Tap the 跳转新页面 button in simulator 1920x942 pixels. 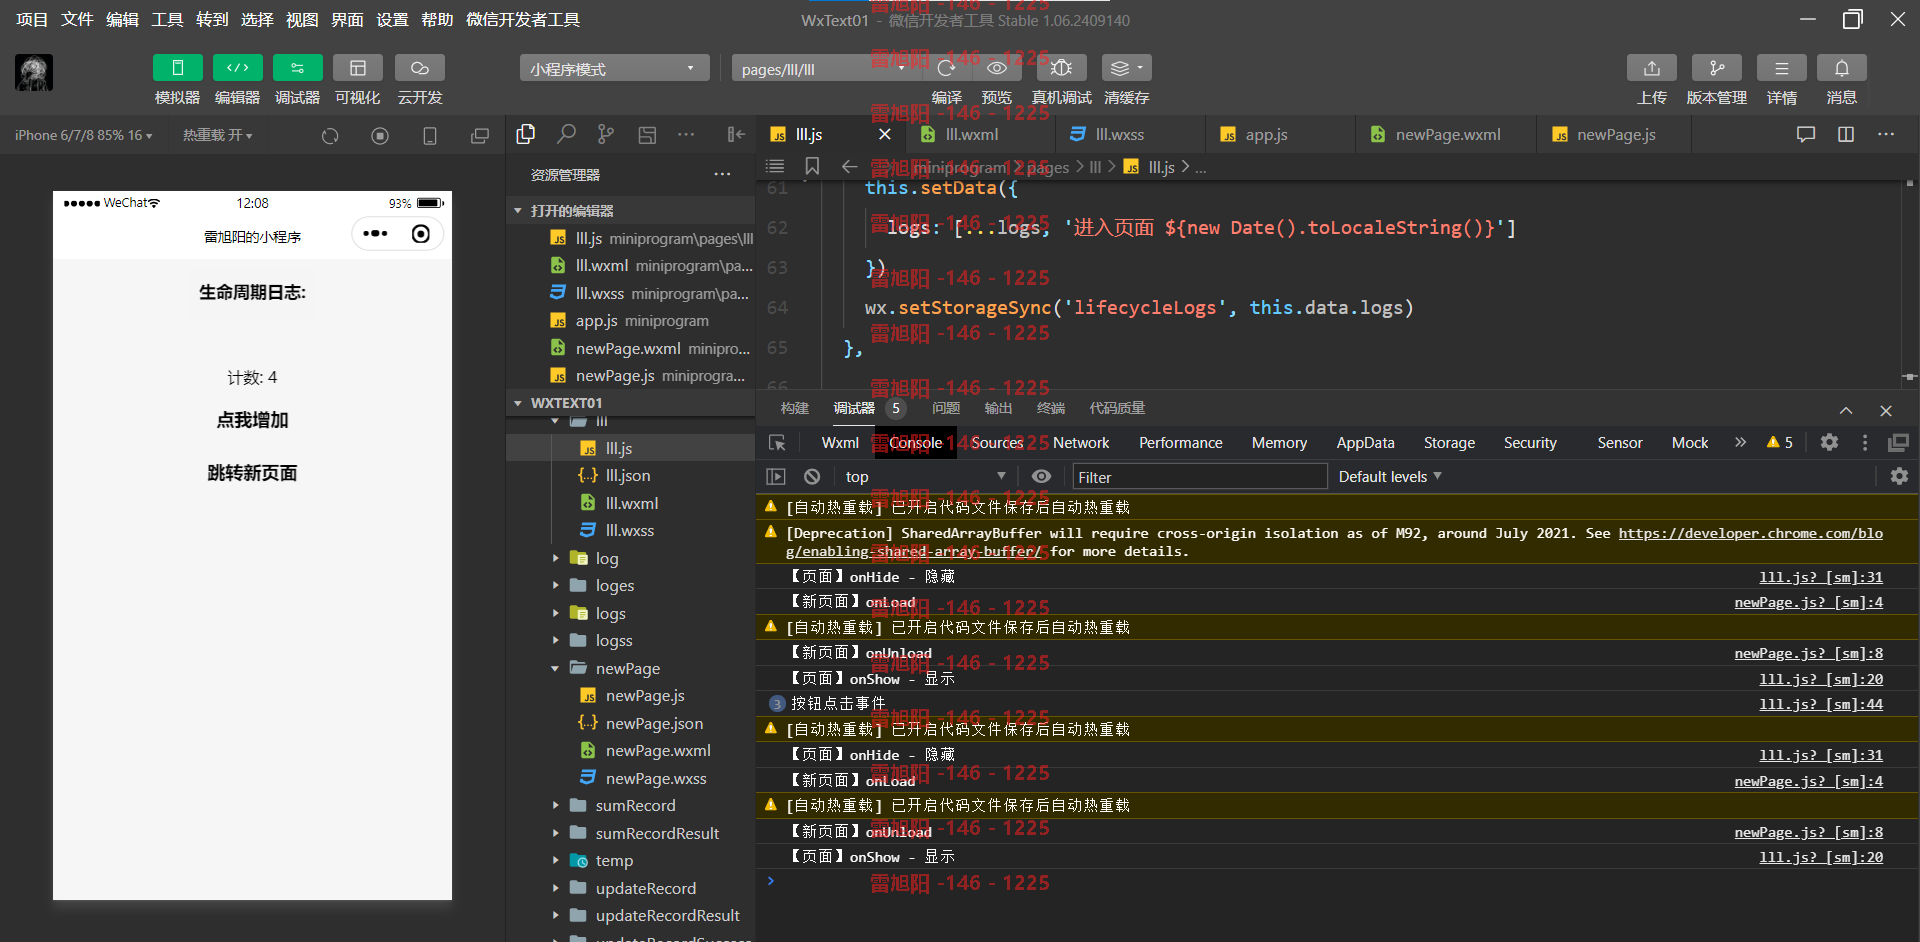pos(252,473)
